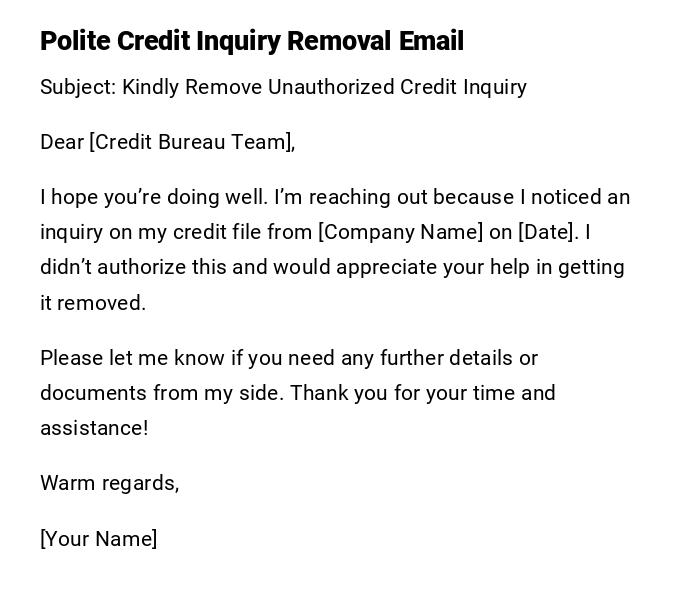Click the title 'Polite Credit Inquiry Removal Email'
This screenshot has width=700, height=601.
pos(252,41)
